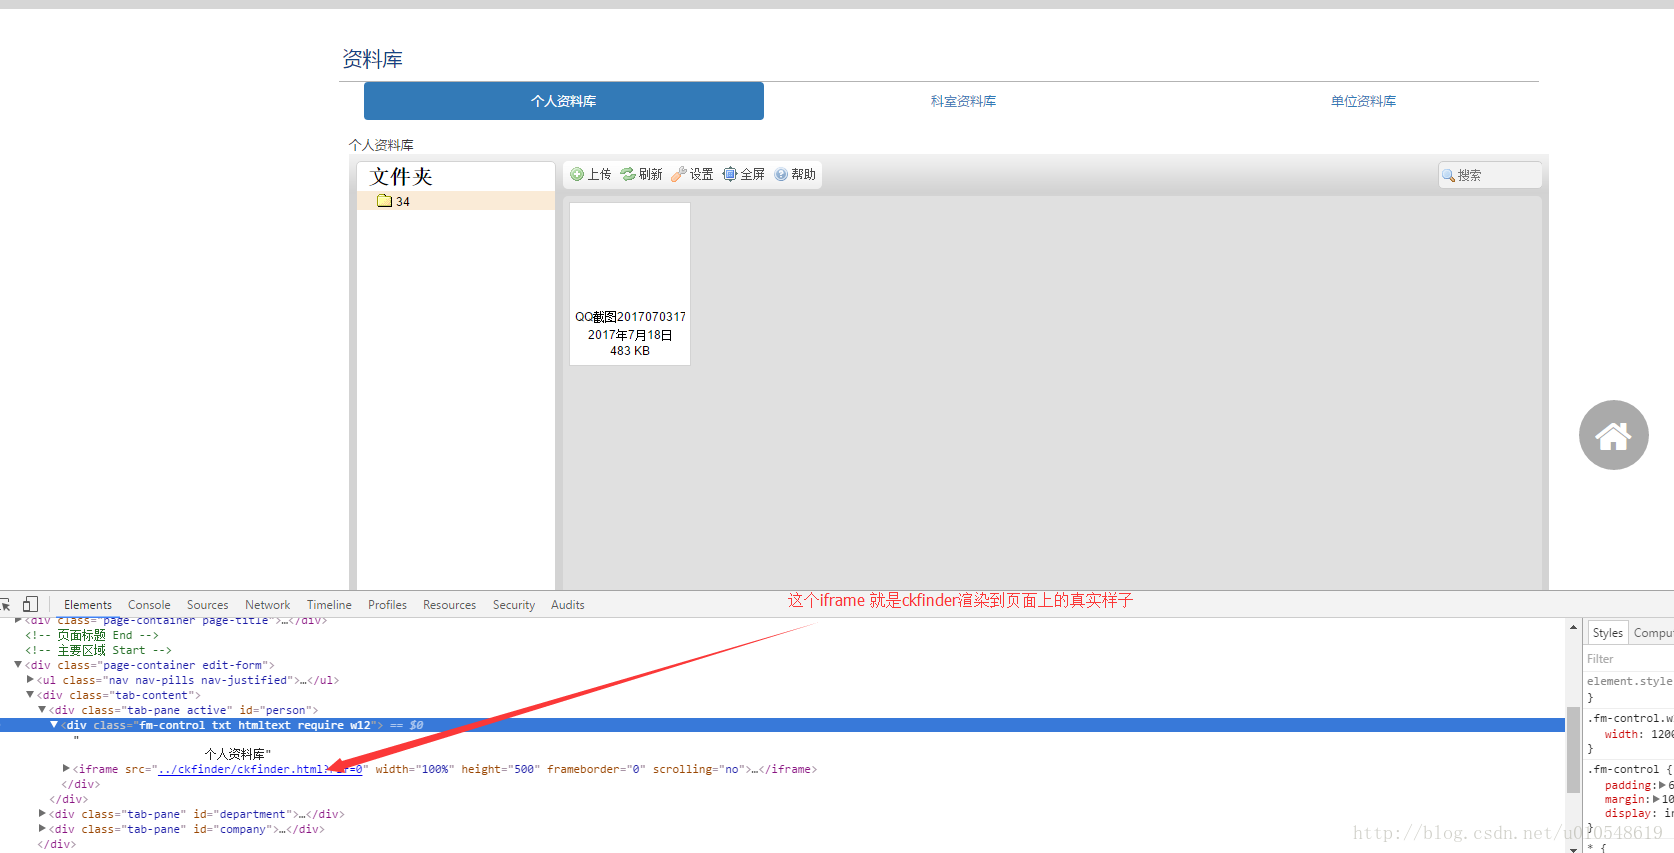Expand the margin property triangle in Styles
Image resolution: width=1674 pixels, height=853 pixels.
[x=1657, y=799]
